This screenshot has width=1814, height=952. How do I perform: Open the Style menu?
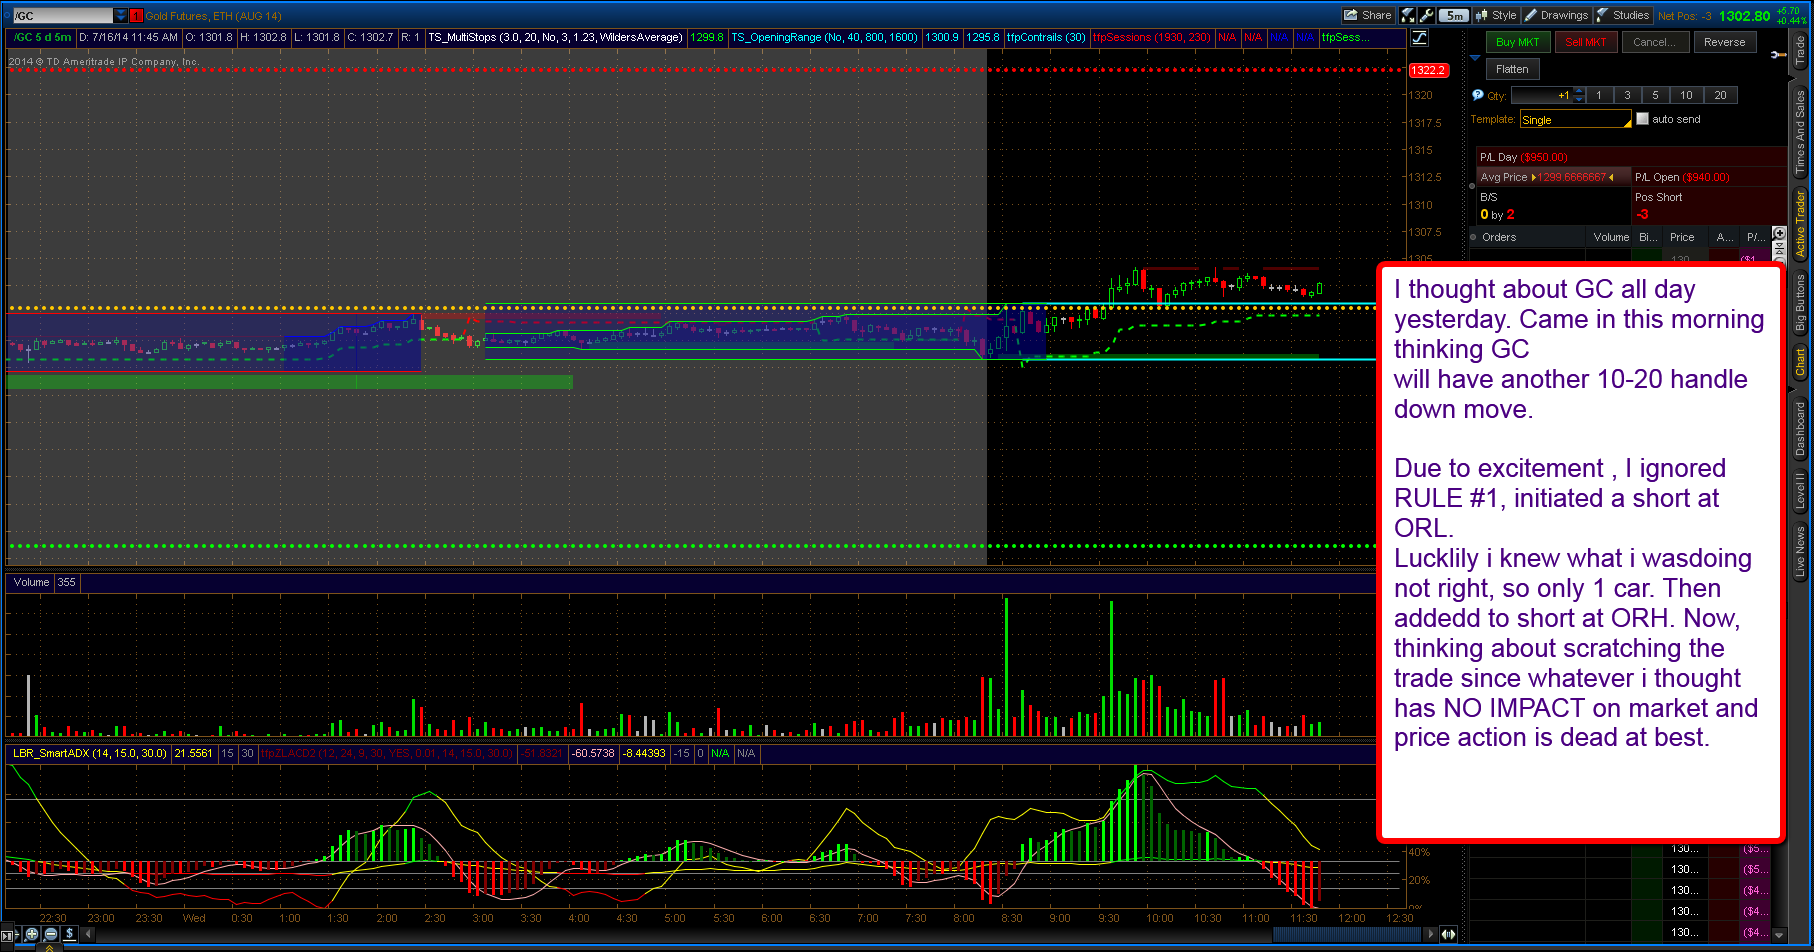click(x=1497, y=15)
